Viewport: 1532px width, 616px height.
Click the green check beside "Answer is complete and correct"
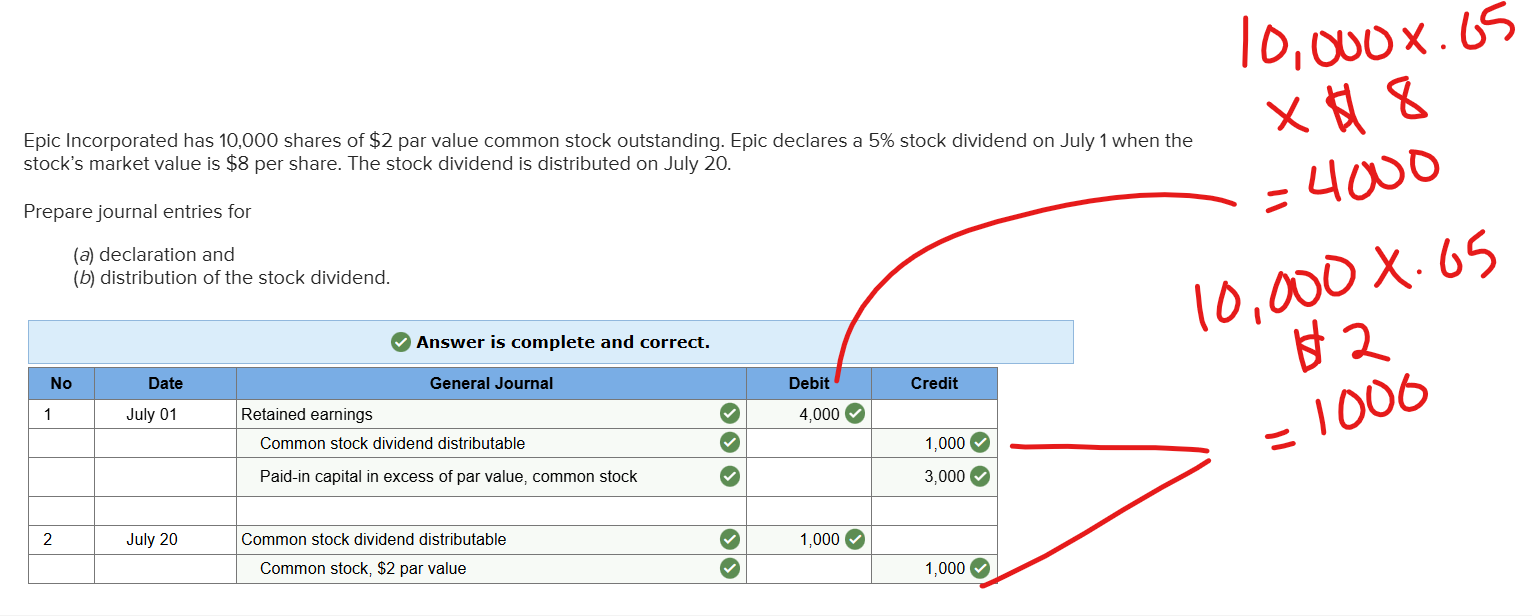[401, 342]
